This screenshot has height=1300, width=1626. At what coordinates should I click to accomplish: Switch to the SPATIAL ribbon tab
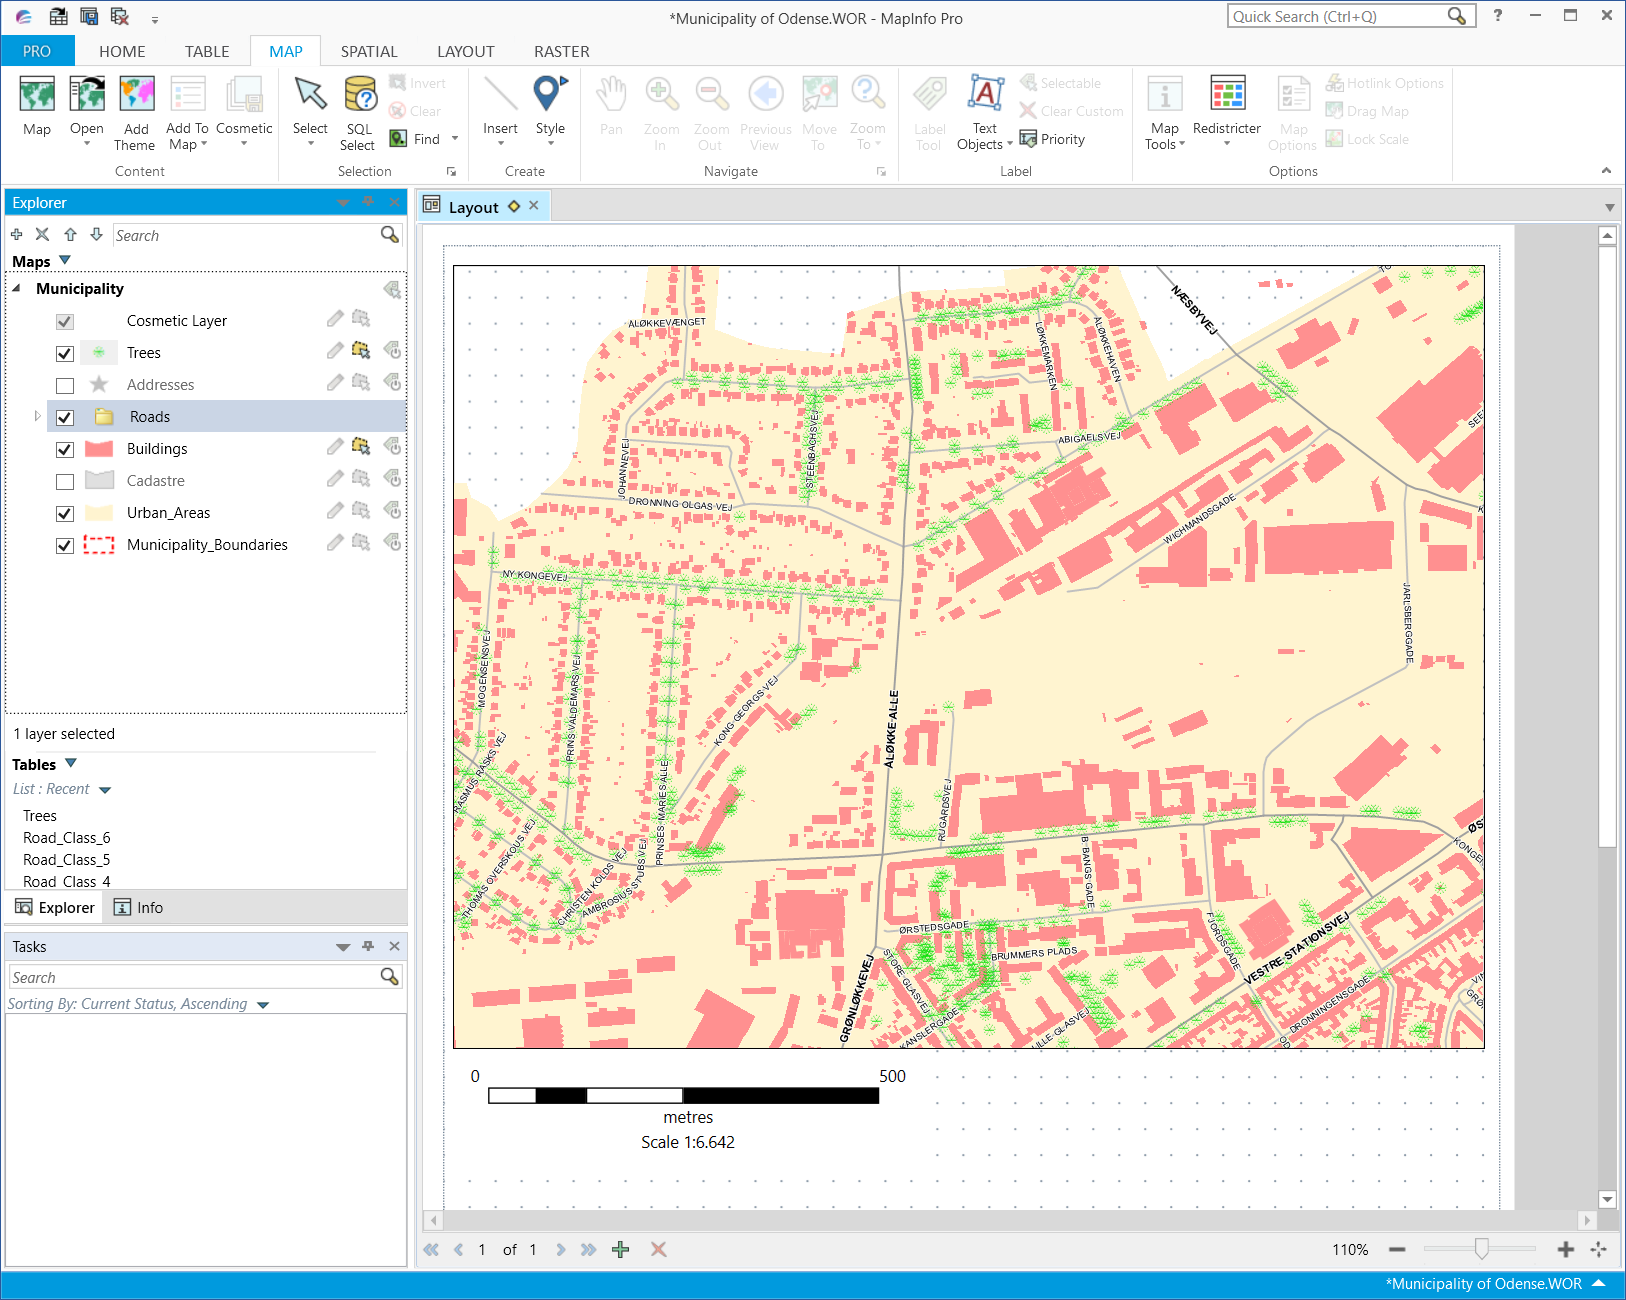point(368,51)
